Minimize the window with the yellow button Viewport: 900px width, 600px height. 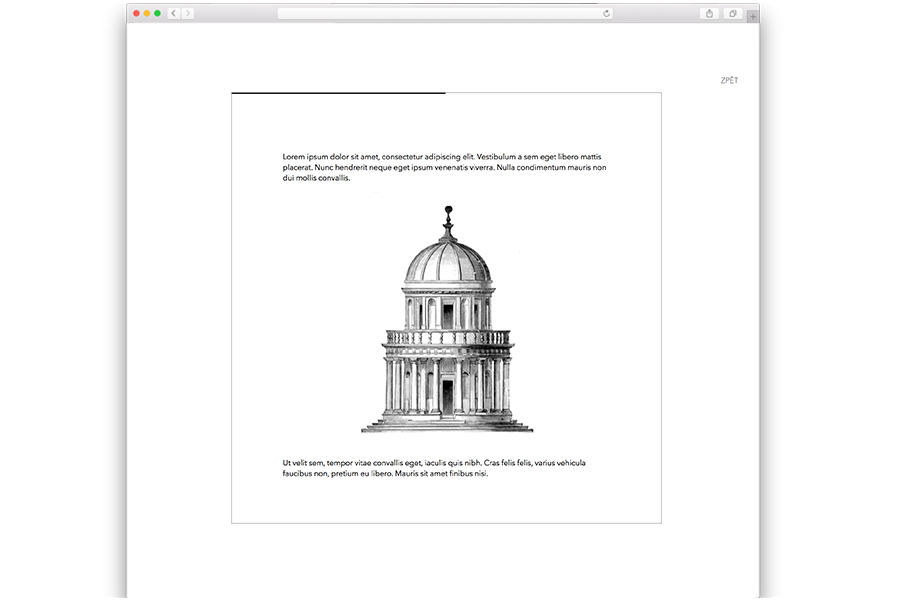pyautogui.click(x=147, y=13)
